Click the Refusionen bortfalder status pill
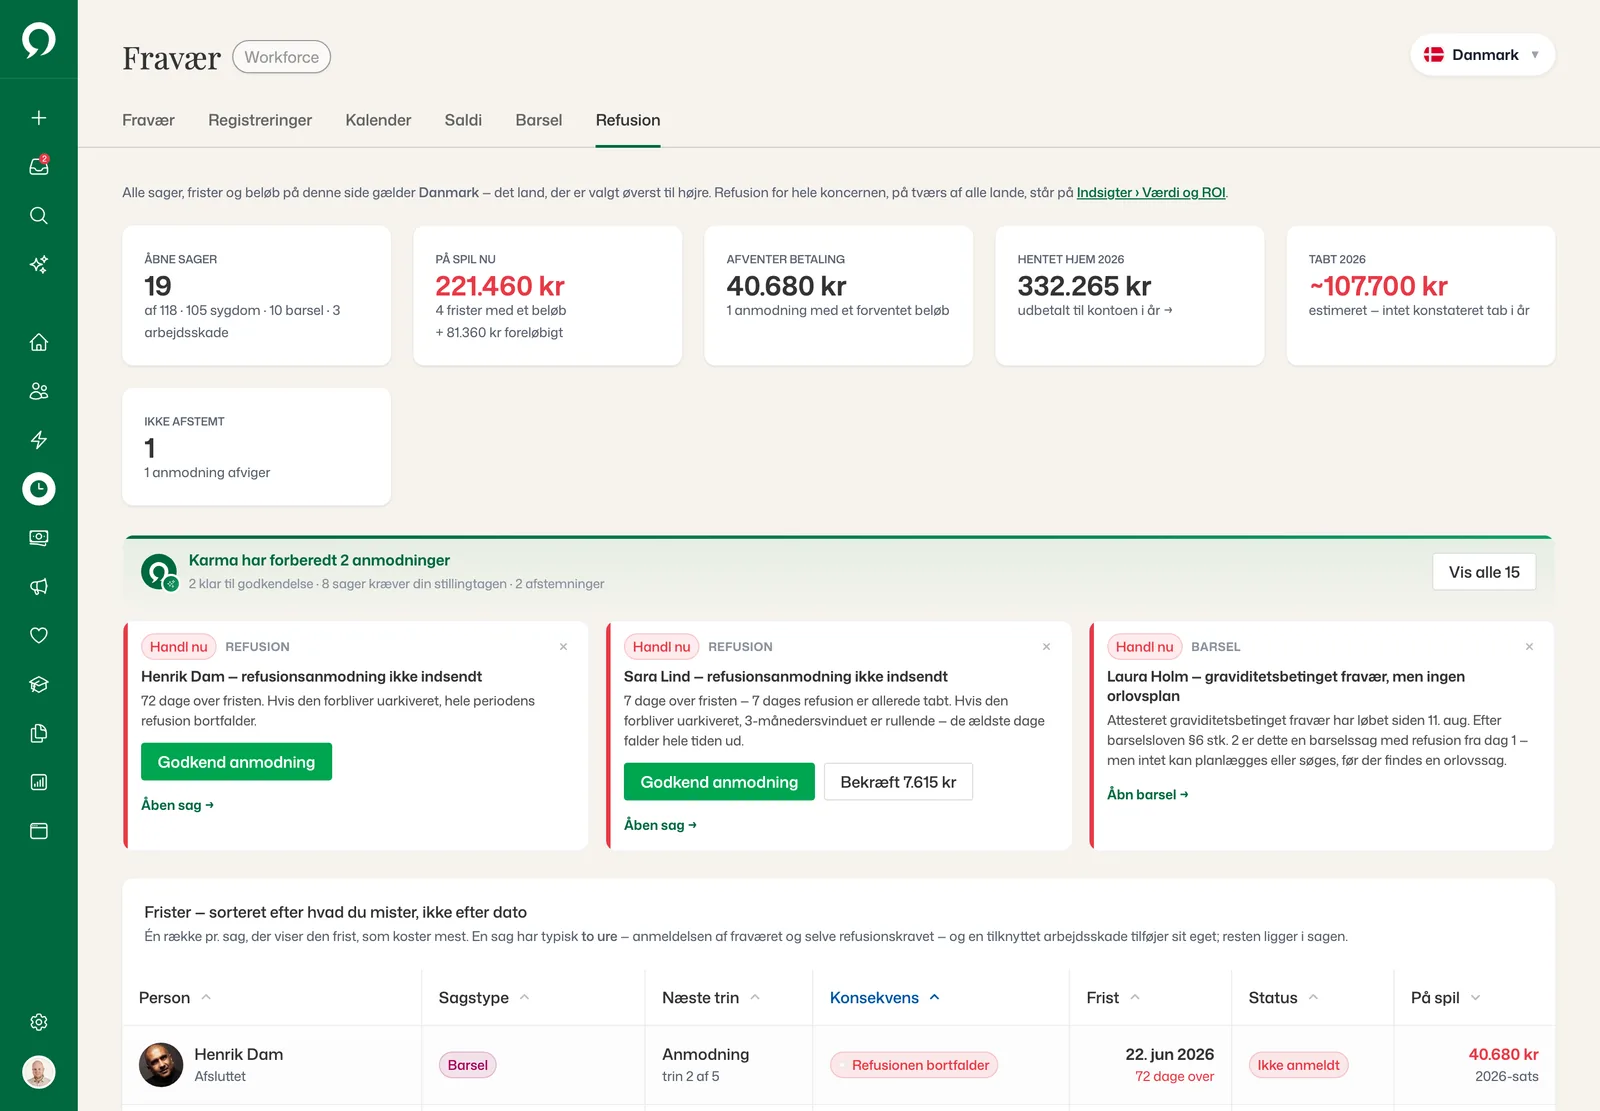 coord(914,1065)
